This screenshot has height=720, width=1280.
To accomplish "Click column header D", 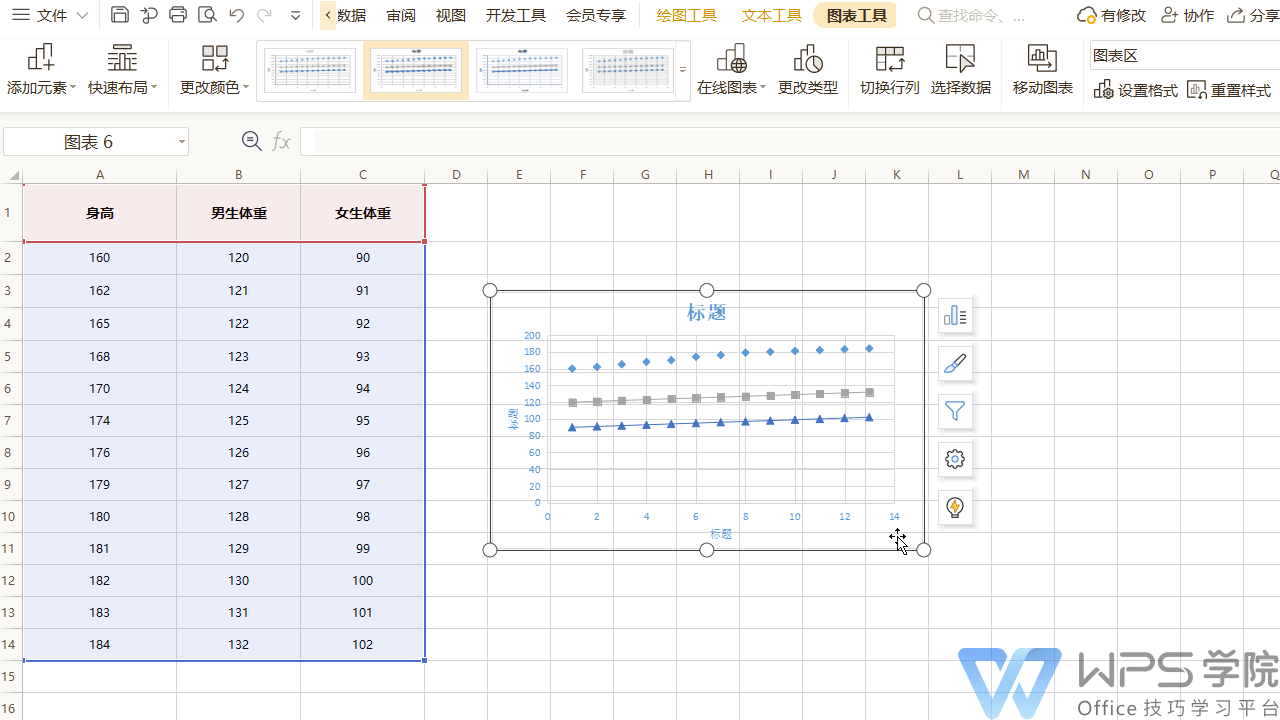I will pyautogui.click(x=456, y=175).
